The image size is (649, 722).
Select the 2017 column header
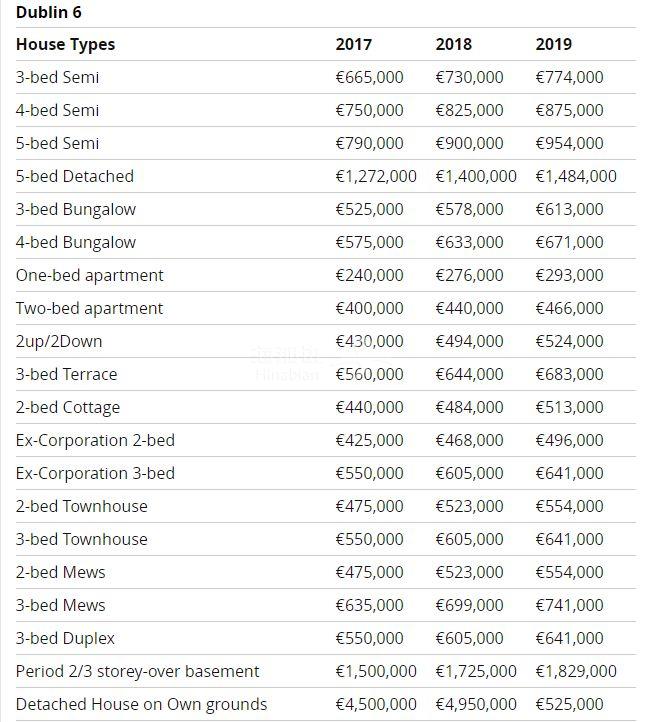pos(353,44)
